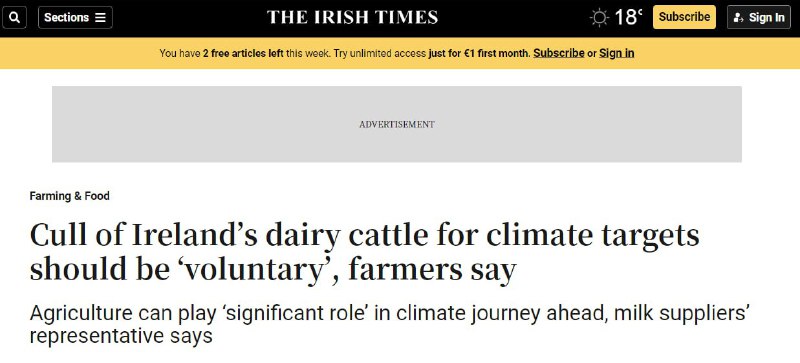
Task: Click the Sign In button in header
Action: 759,17
